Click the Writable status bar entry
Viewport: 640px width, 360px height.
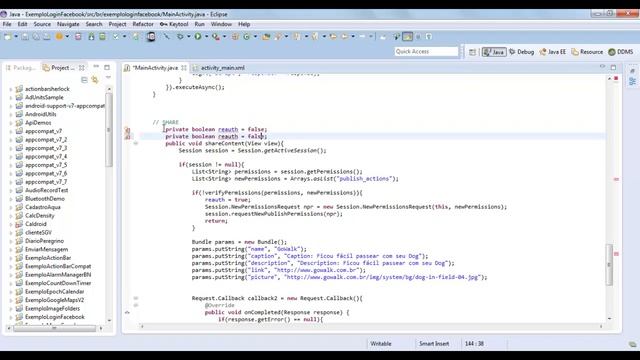pos(380,344)
